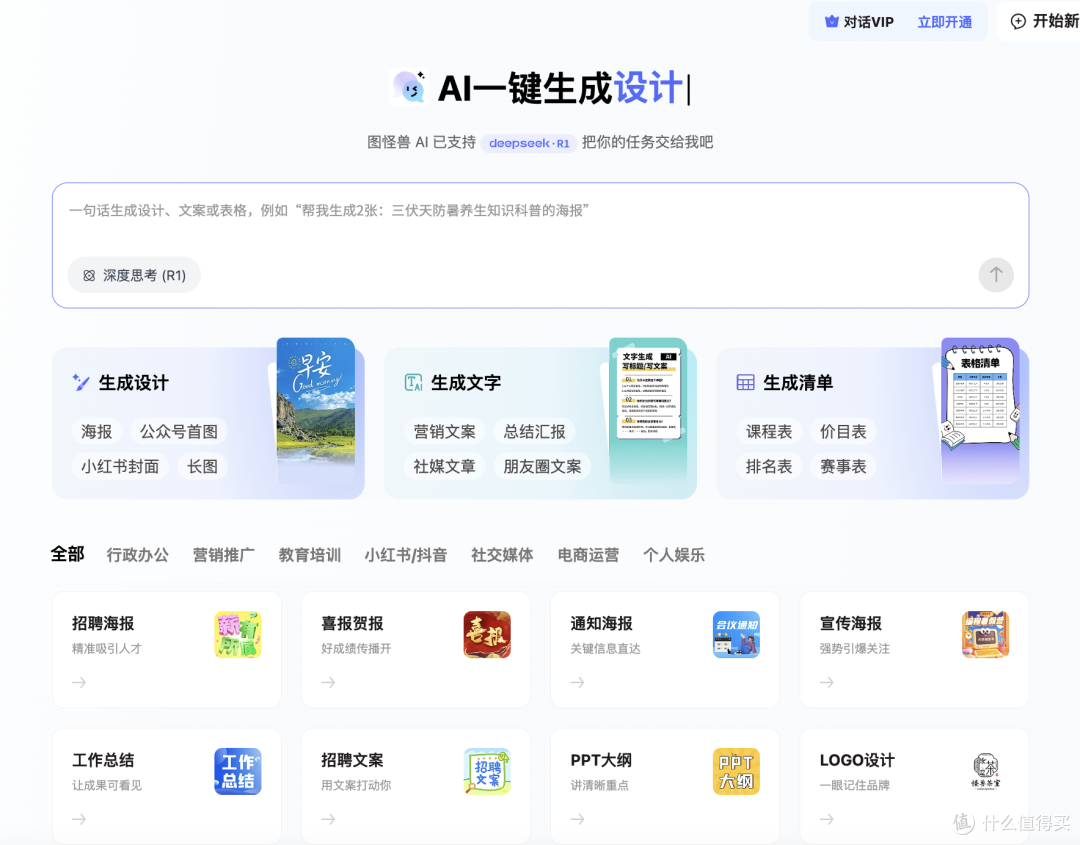1080x845 pixels.
Task: Open the 喜报贺报 card title
Action: pos(353,623)
